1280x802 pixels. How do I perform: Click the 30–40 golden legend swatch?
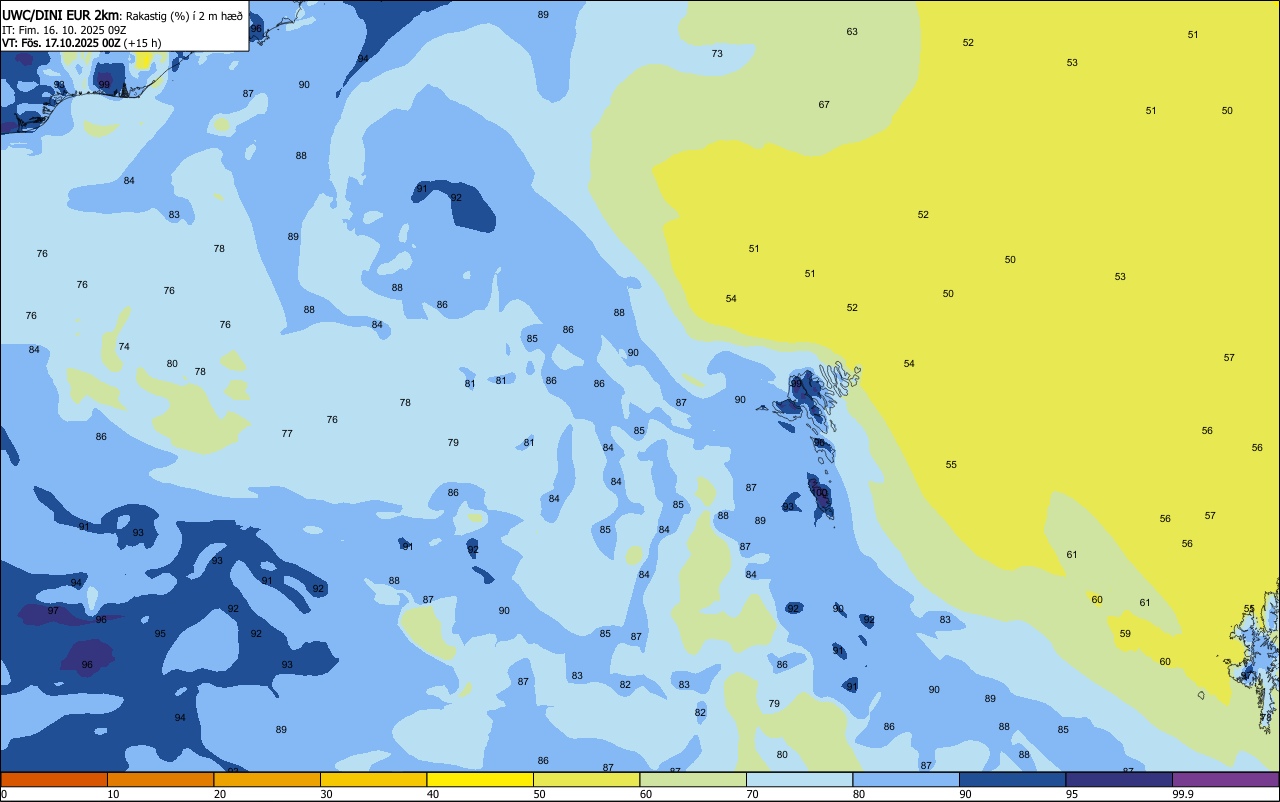[373, 779]
